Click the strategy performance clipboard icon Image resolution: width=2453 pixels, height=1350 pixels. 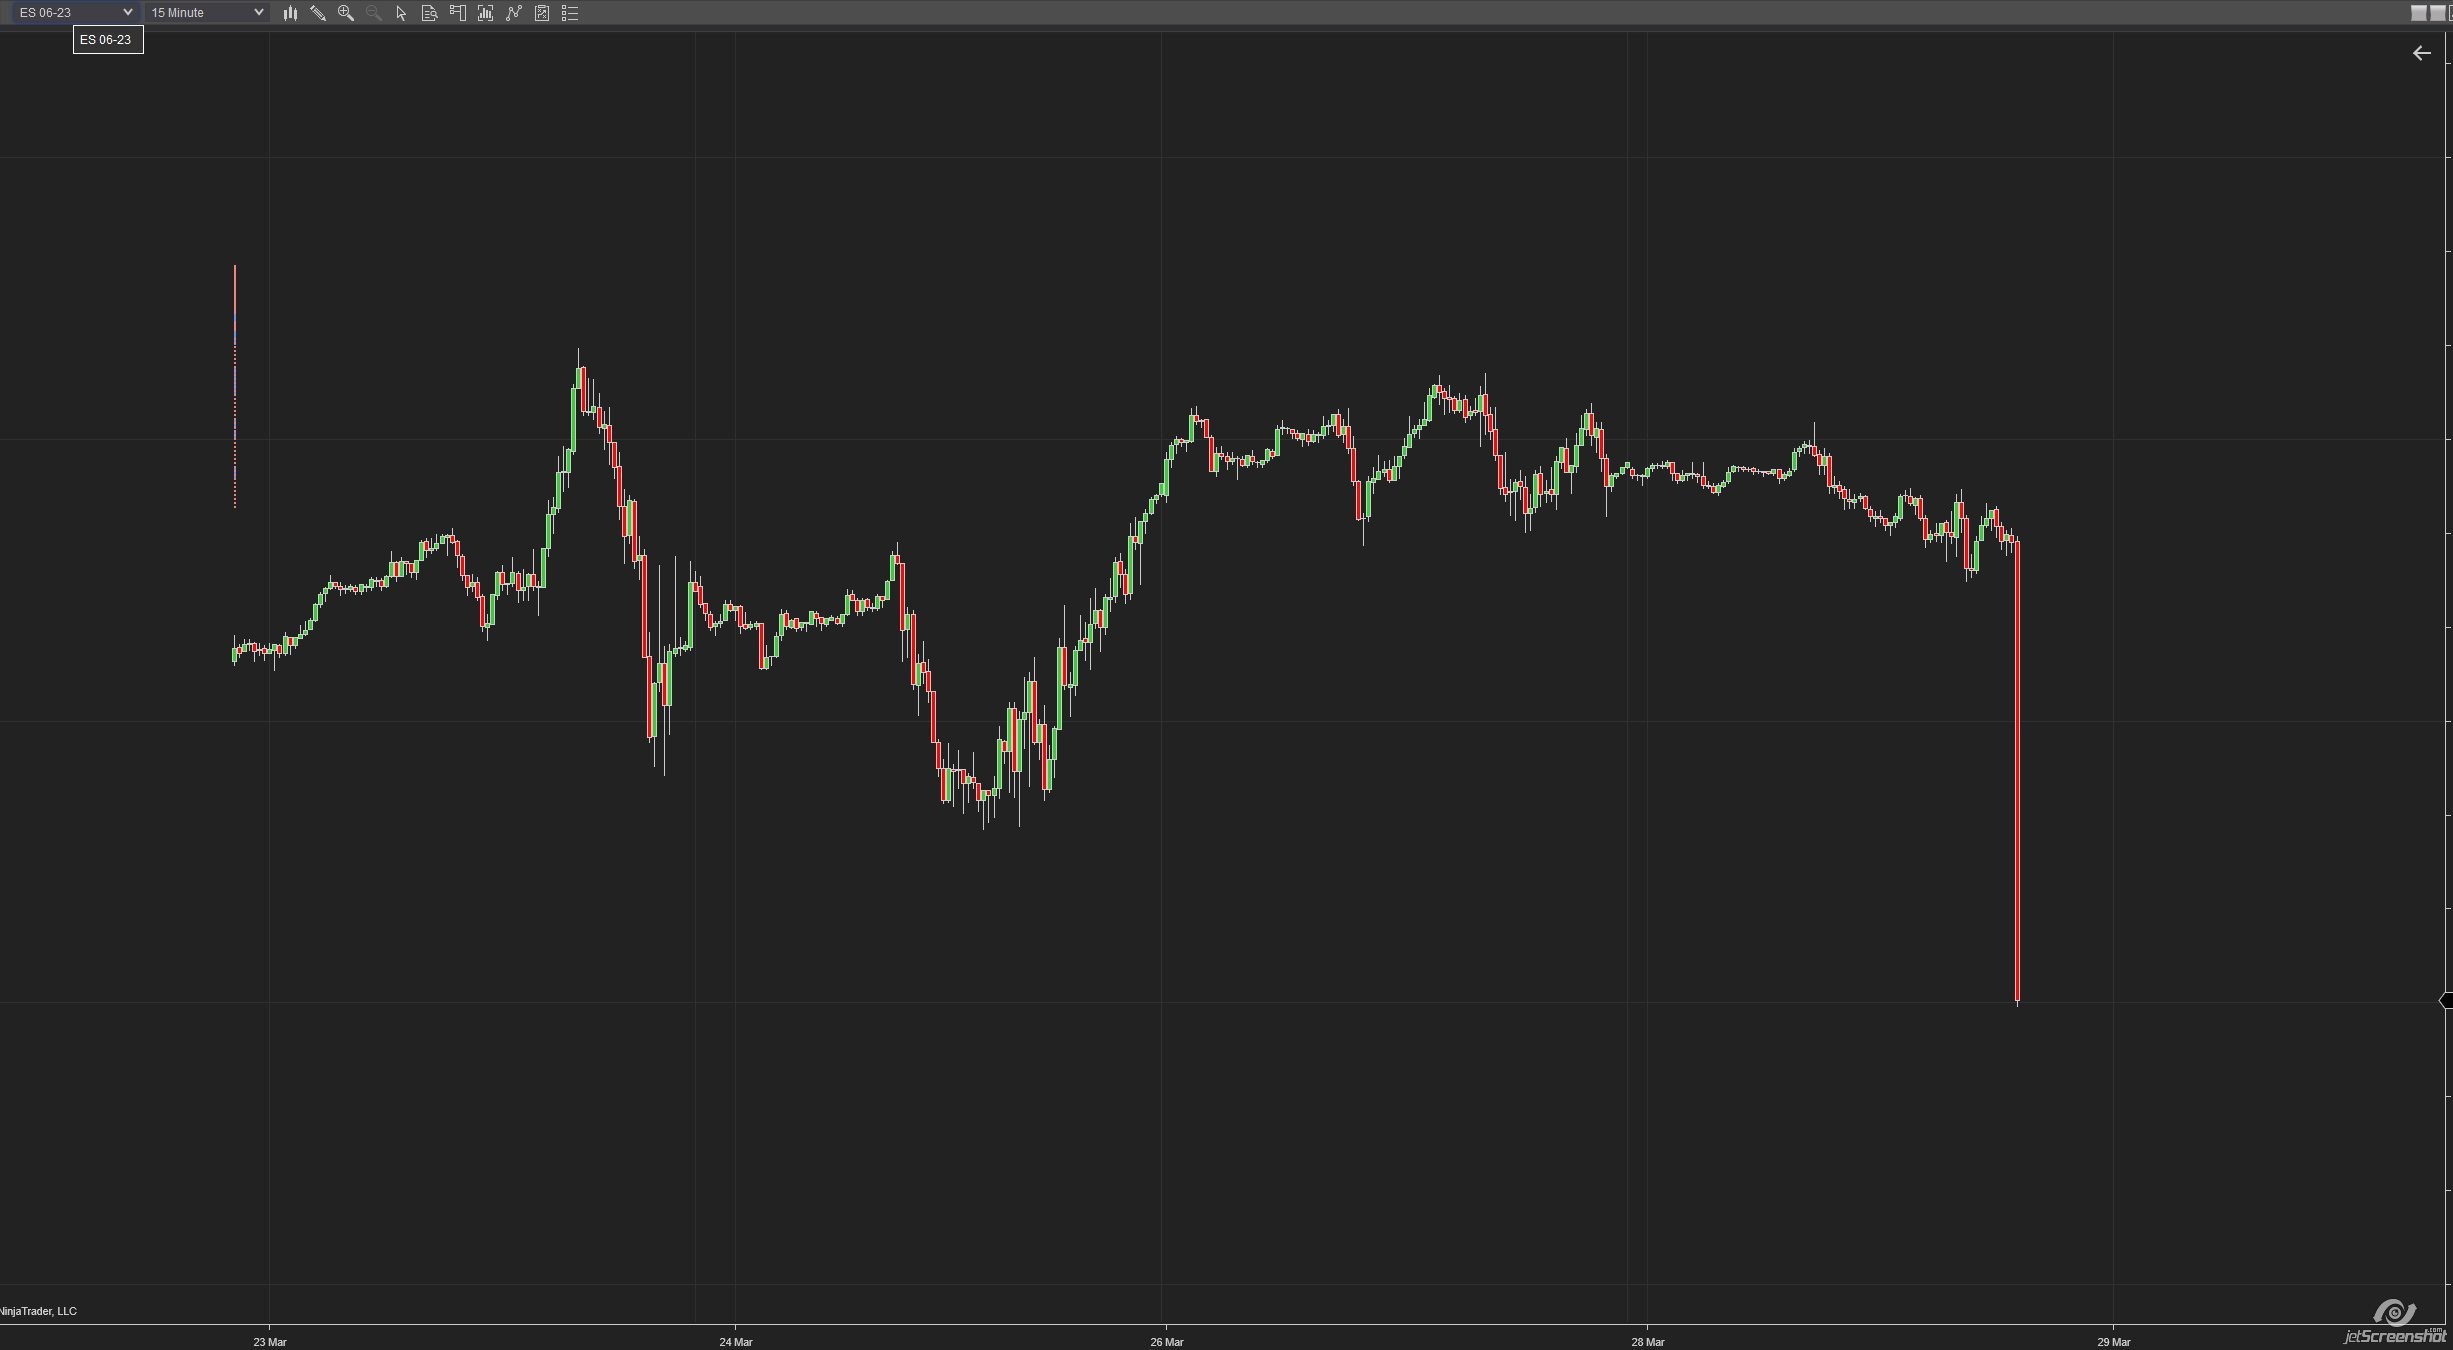tap(542, 13)
